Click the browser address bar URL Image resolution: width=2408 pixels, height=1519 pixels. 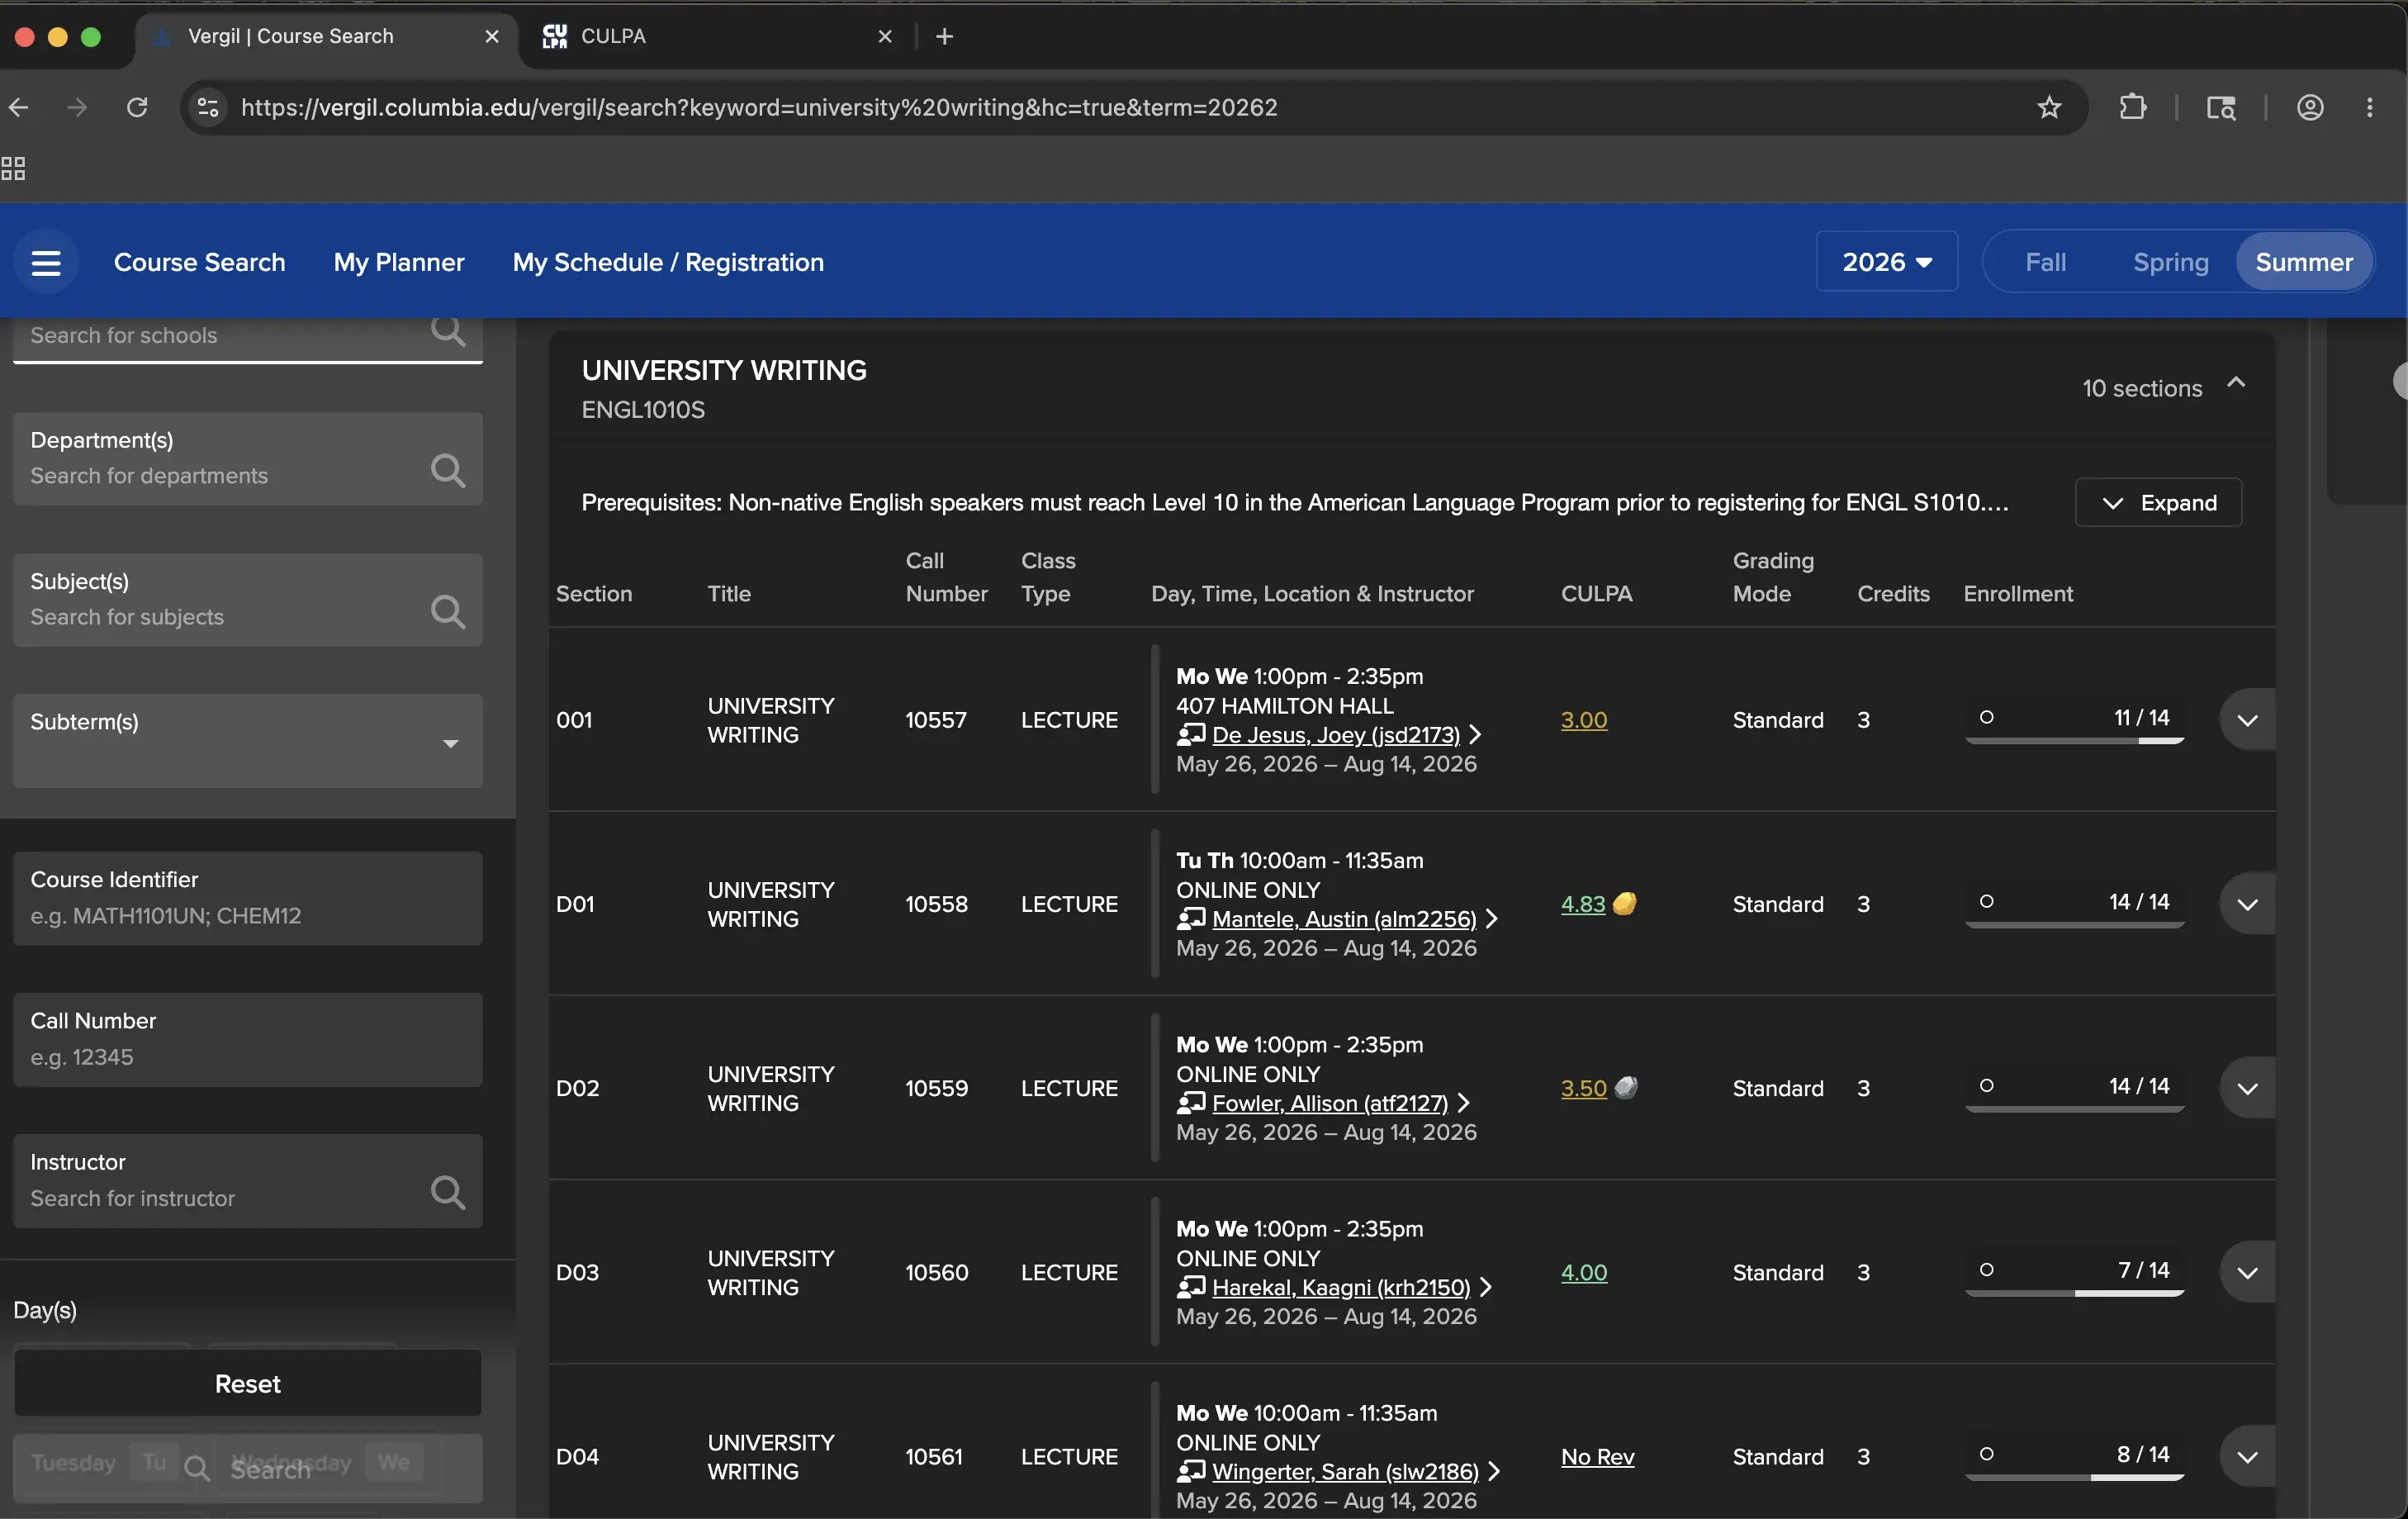[759, 107]
